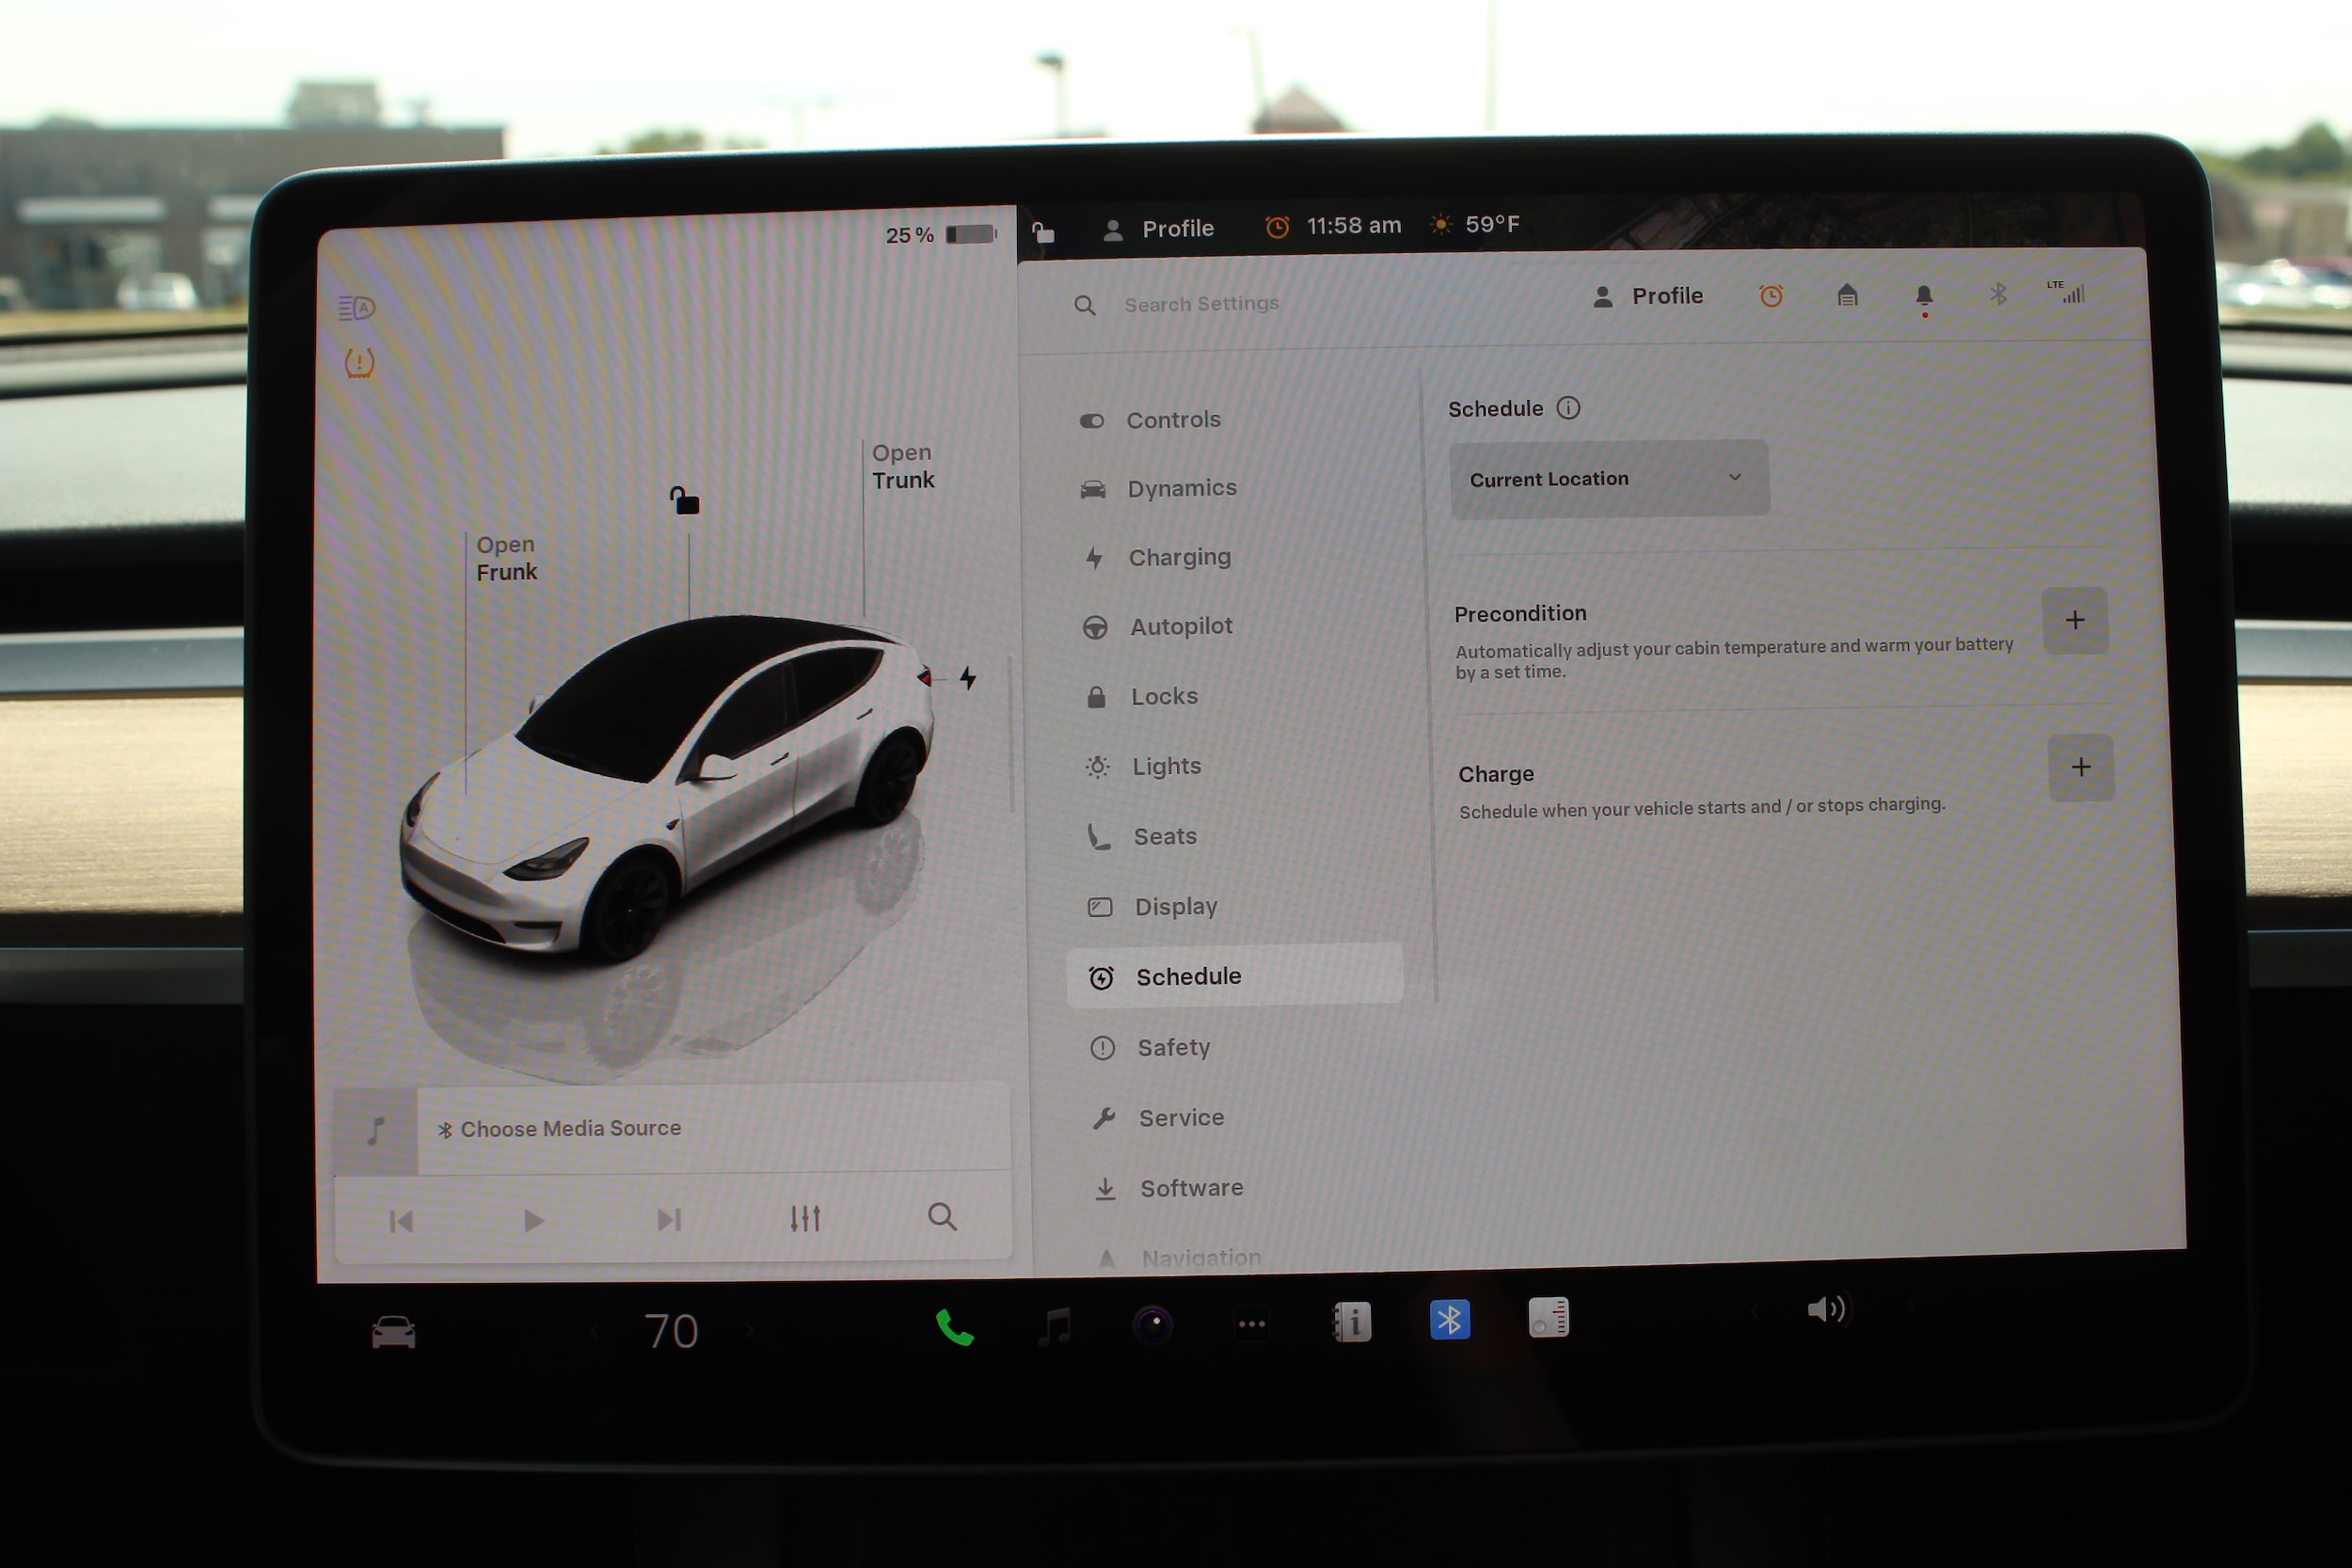Screen dimensions: 2352x1568
Task: Open the Locks settings menu
Action: click(1142, 697)
